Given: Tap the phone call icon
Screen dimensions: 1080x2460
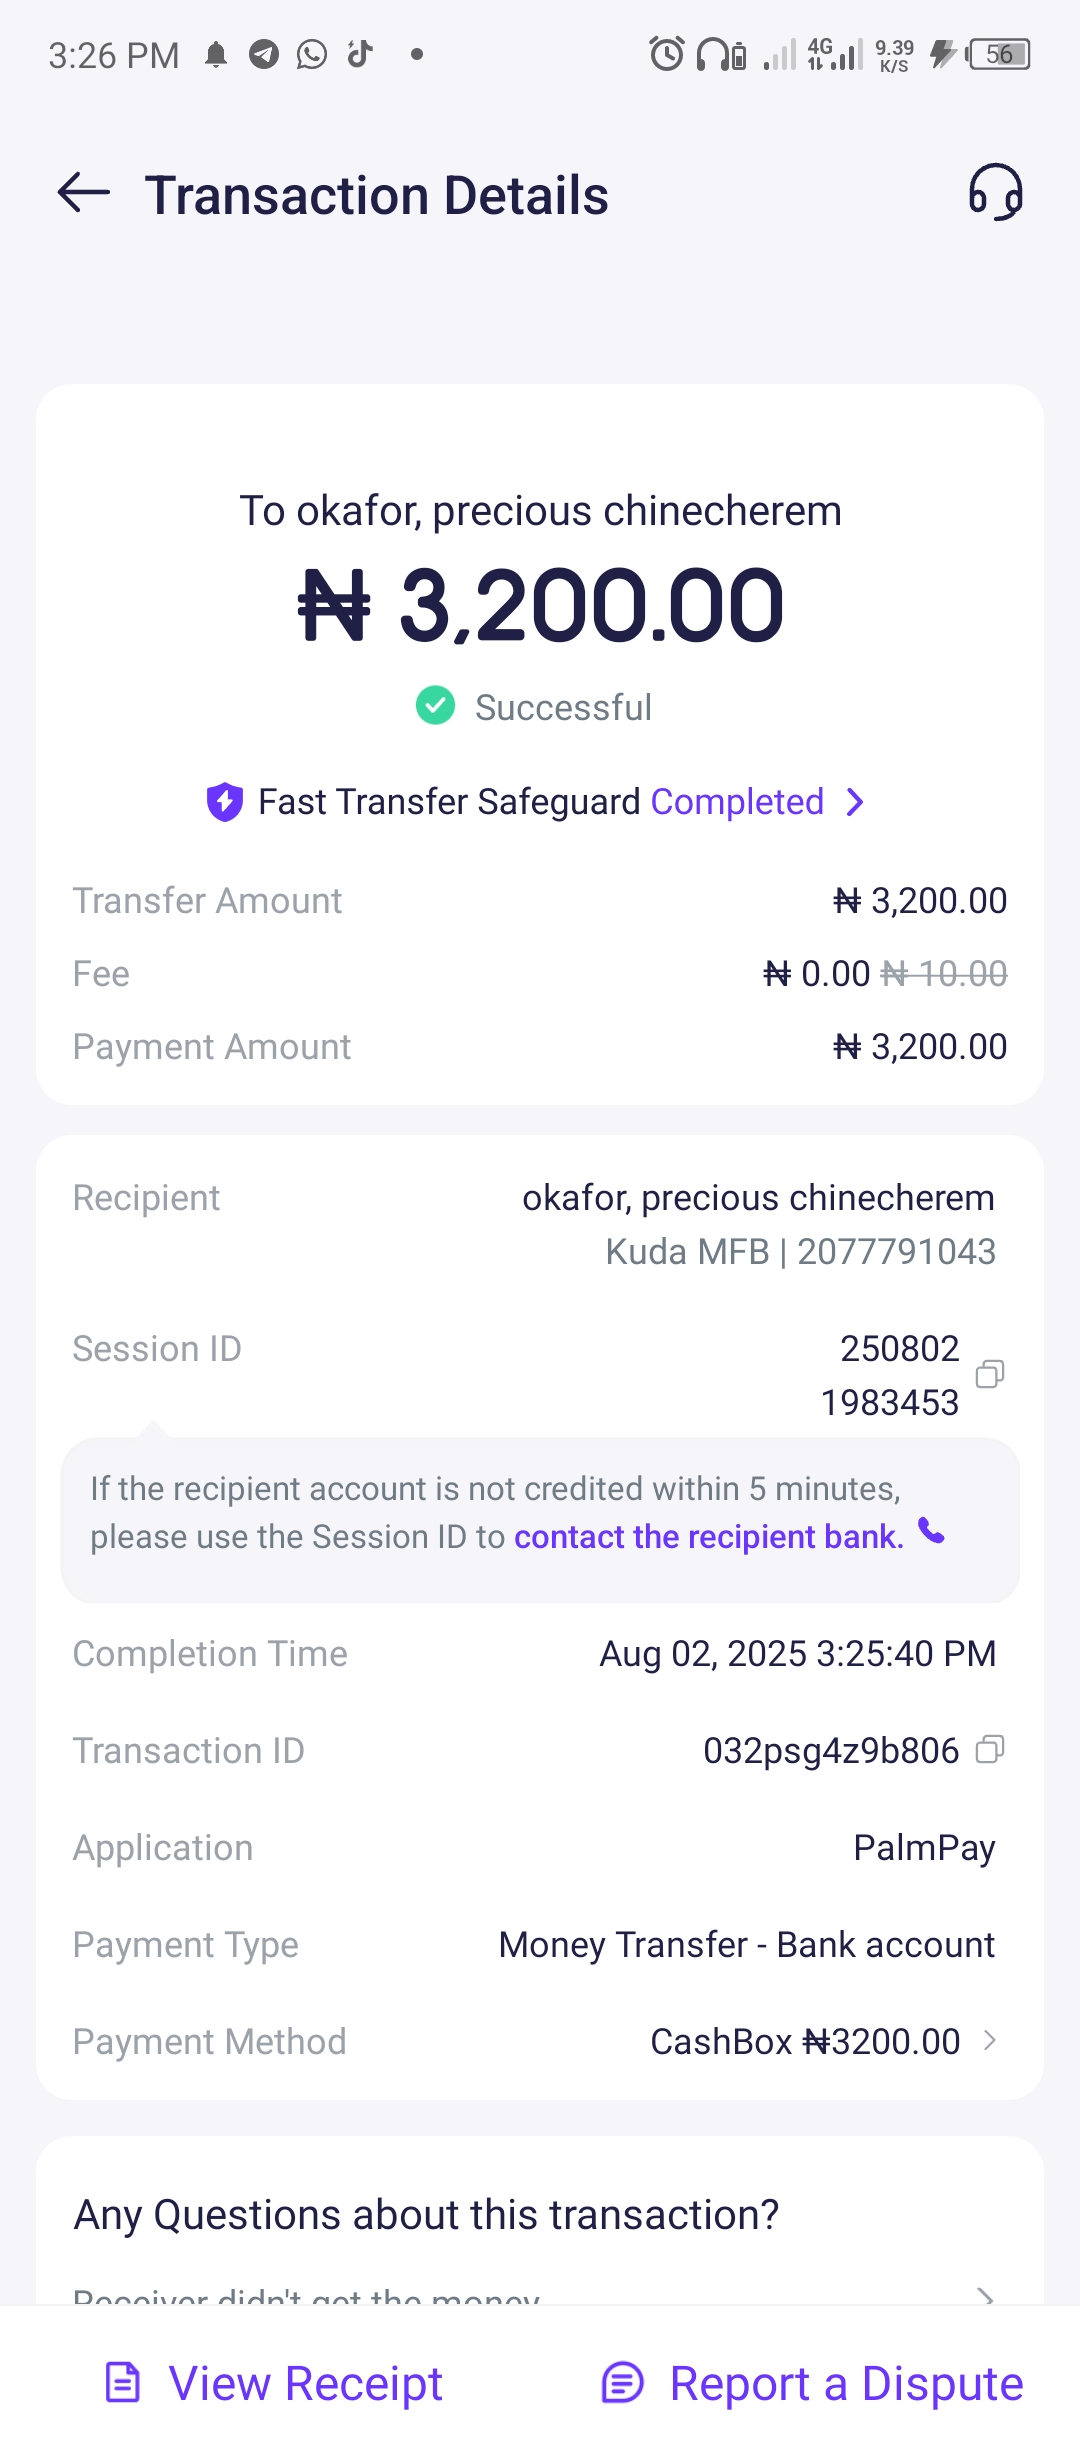Looking at the screenshot, I should click(x=931, y=1531).
